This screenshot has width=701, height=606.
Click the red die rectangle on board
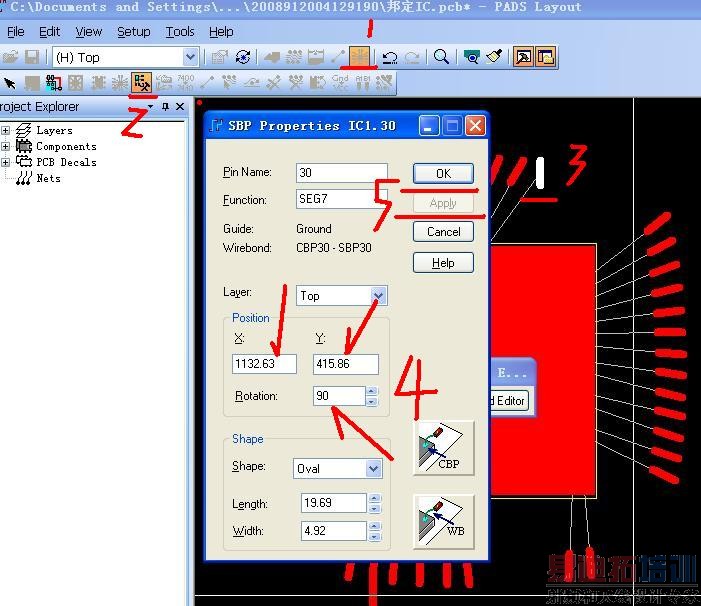(544, 370)
